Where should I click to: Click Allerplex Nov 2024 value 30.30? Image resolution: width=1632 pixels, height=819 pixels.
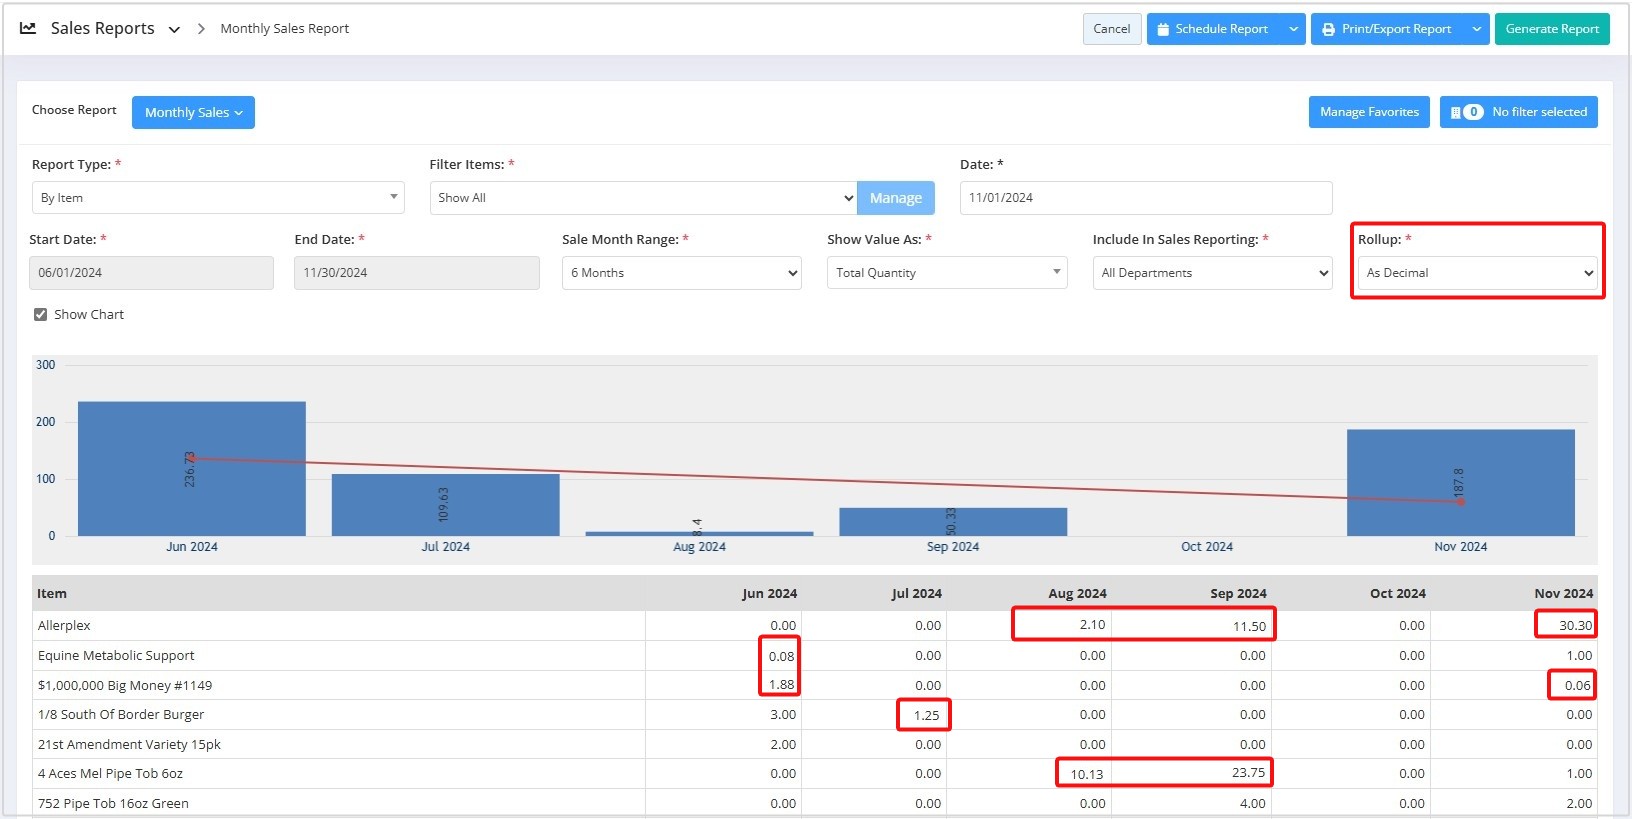point(1575,626)
